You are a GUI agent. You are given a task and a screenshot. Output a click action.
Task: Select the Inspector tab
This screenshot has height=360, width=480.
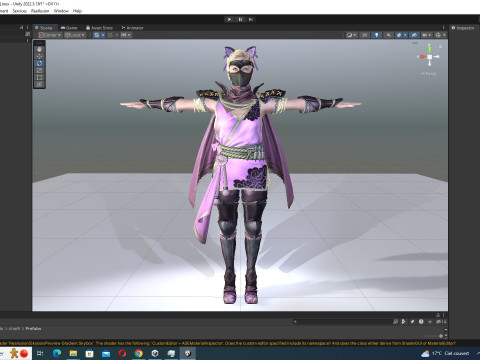(463, 28)
